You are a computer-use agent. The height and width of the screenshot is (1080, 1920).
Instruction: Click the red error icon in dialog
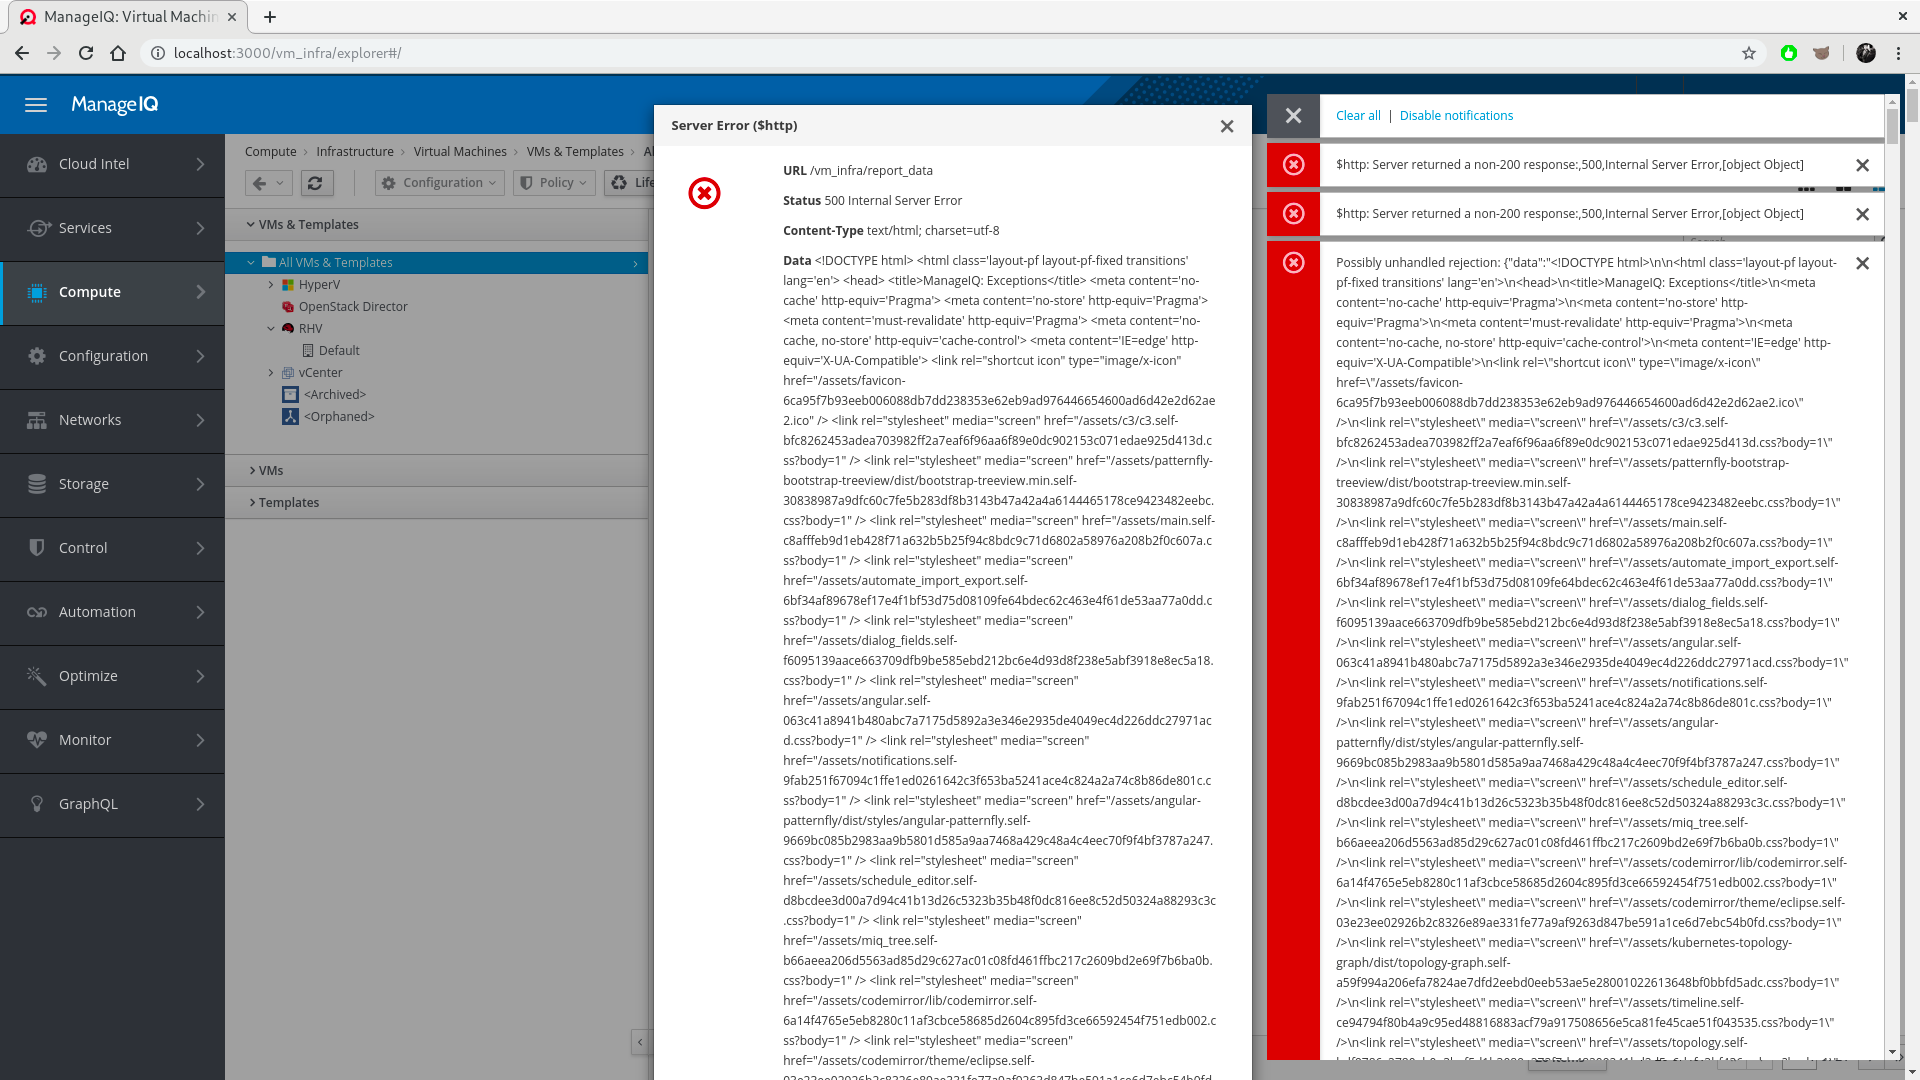tap(704, 193)
